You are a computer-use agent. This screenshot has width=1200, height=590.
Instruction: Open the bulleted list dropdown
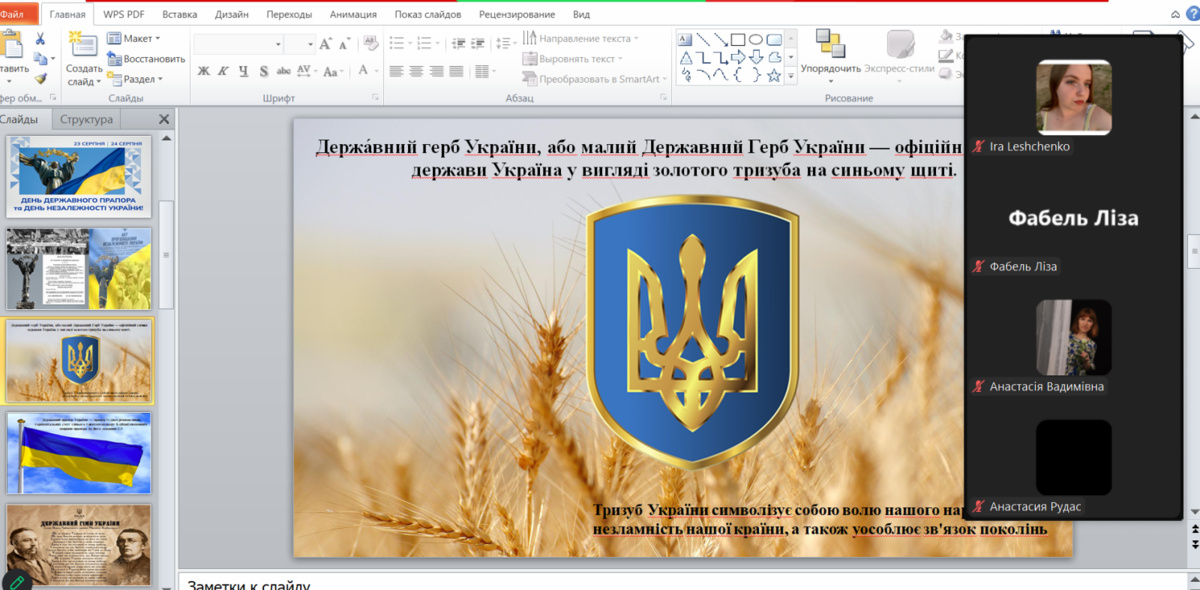[401, 43]
